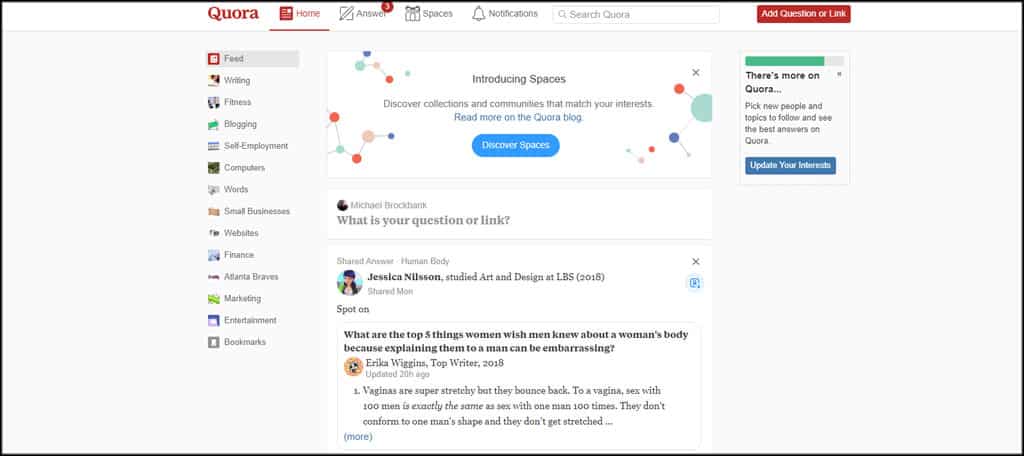The height and width of the screenshot is (456, 1024).
Task: Click the Writing topic icon
Action: [x=214, y=80]
